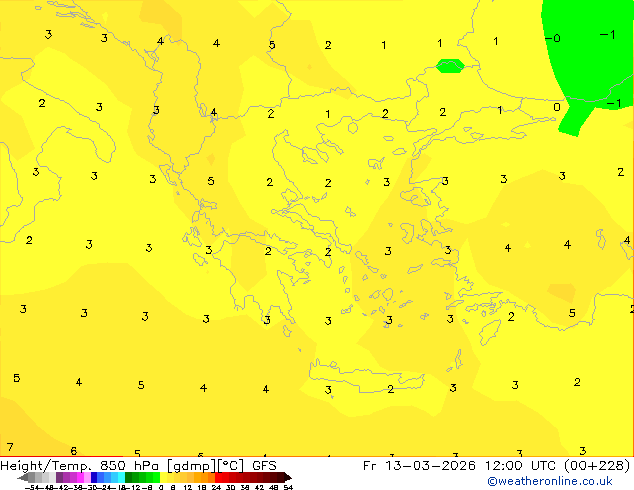Select the '[gdmp]' unit label
Screen dimensions: 634x490
click(x=192, y=466)
